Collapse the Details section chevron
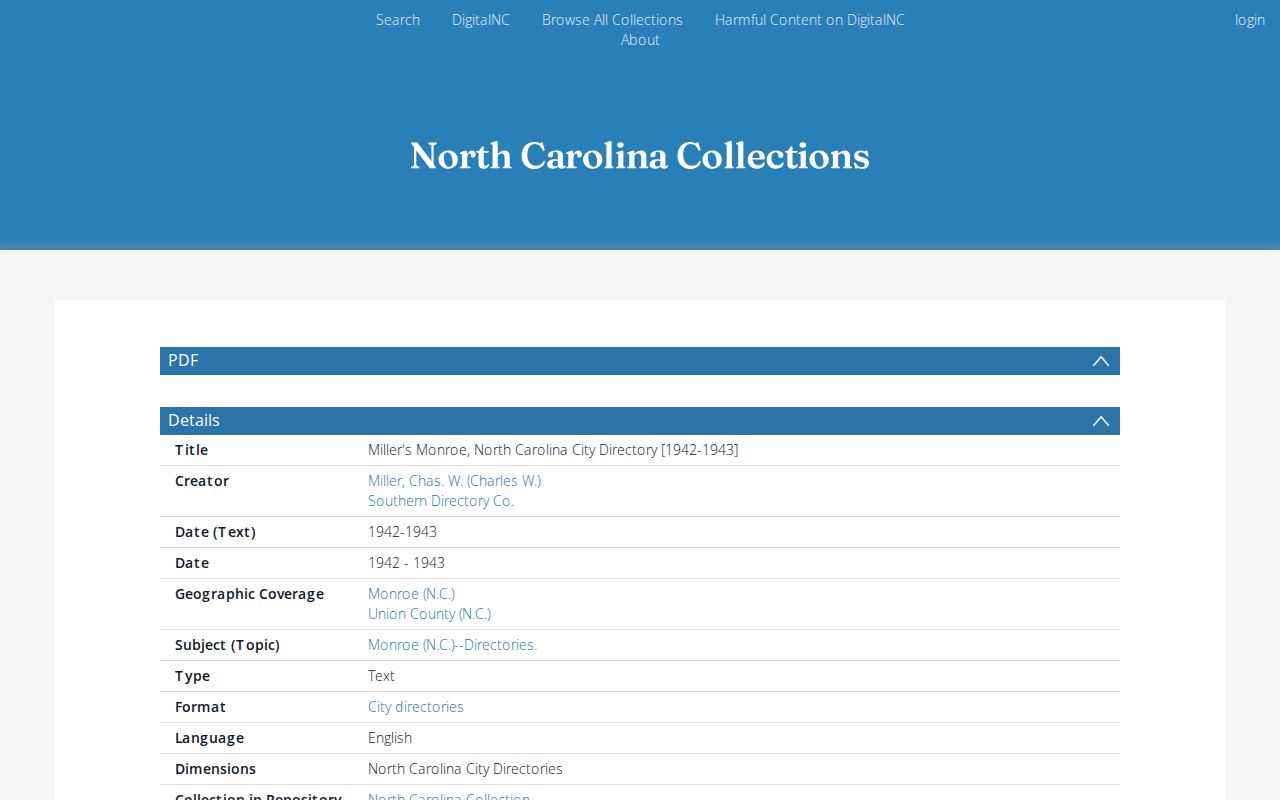Screen dimensions: 1280x800 coord(1101,421)
